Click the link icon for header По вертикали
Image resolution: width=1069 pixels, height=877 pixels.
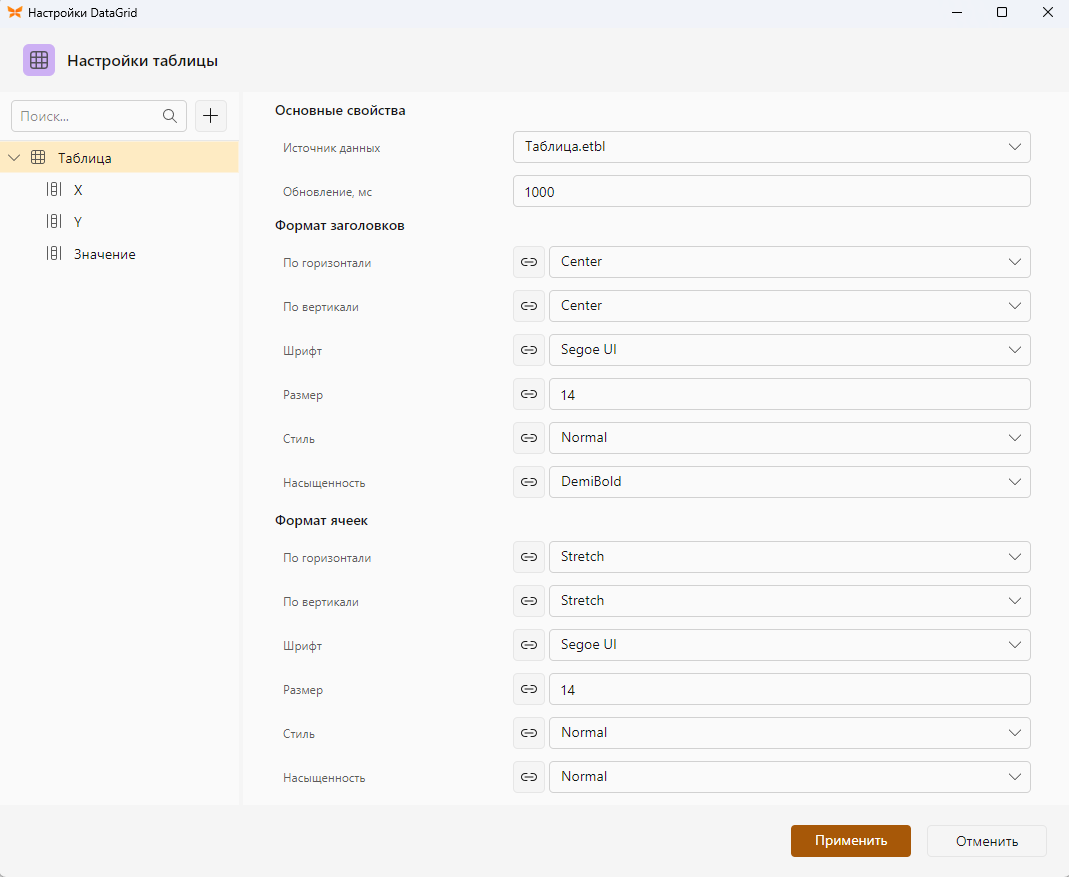coord(529,306)
